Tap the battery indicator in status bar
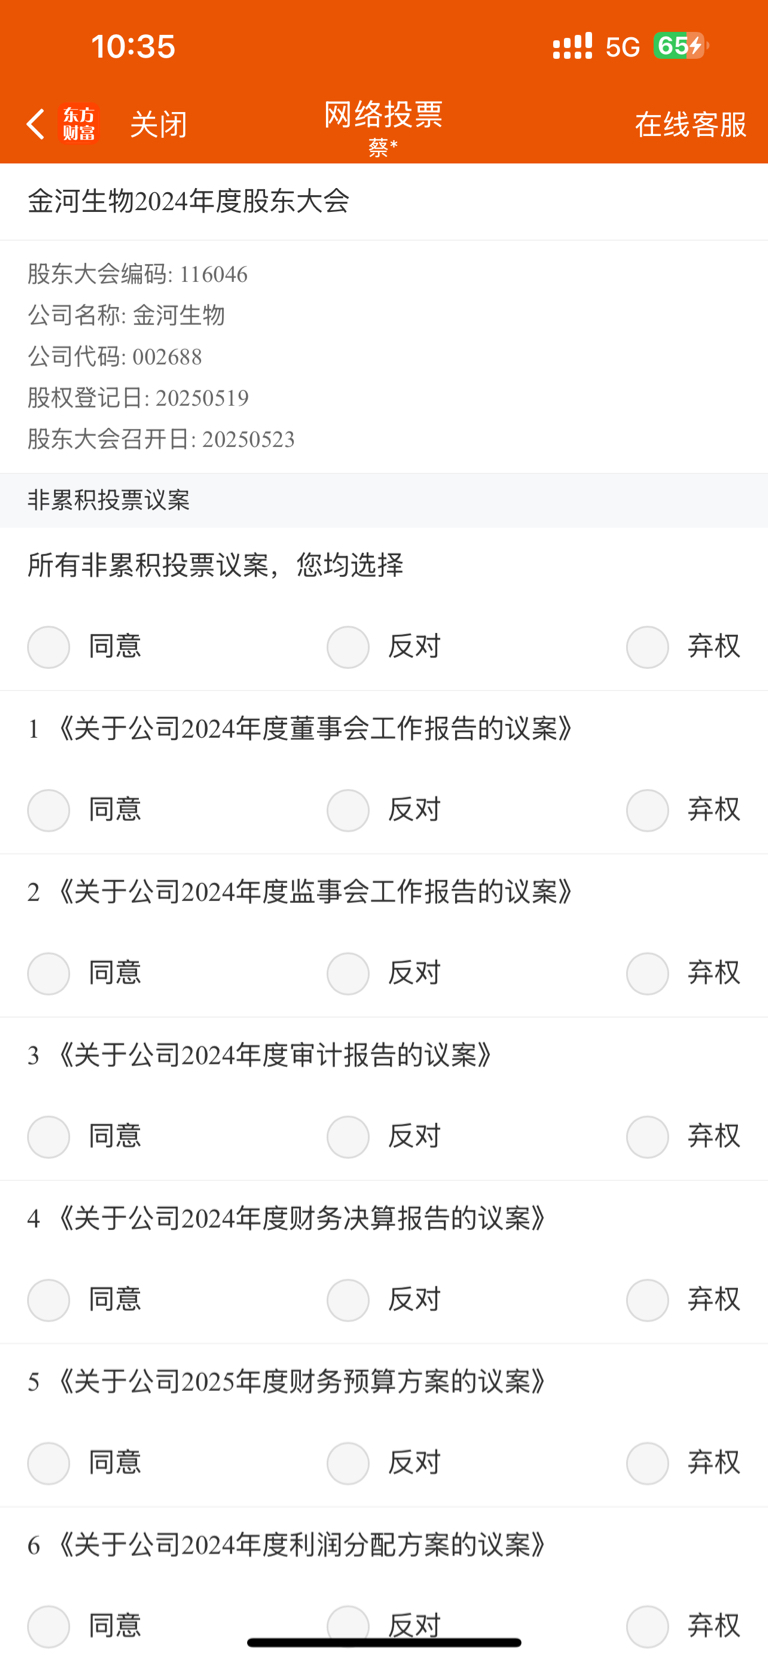Viewport: 768px width, 1662px height. (x=681, y=46)
